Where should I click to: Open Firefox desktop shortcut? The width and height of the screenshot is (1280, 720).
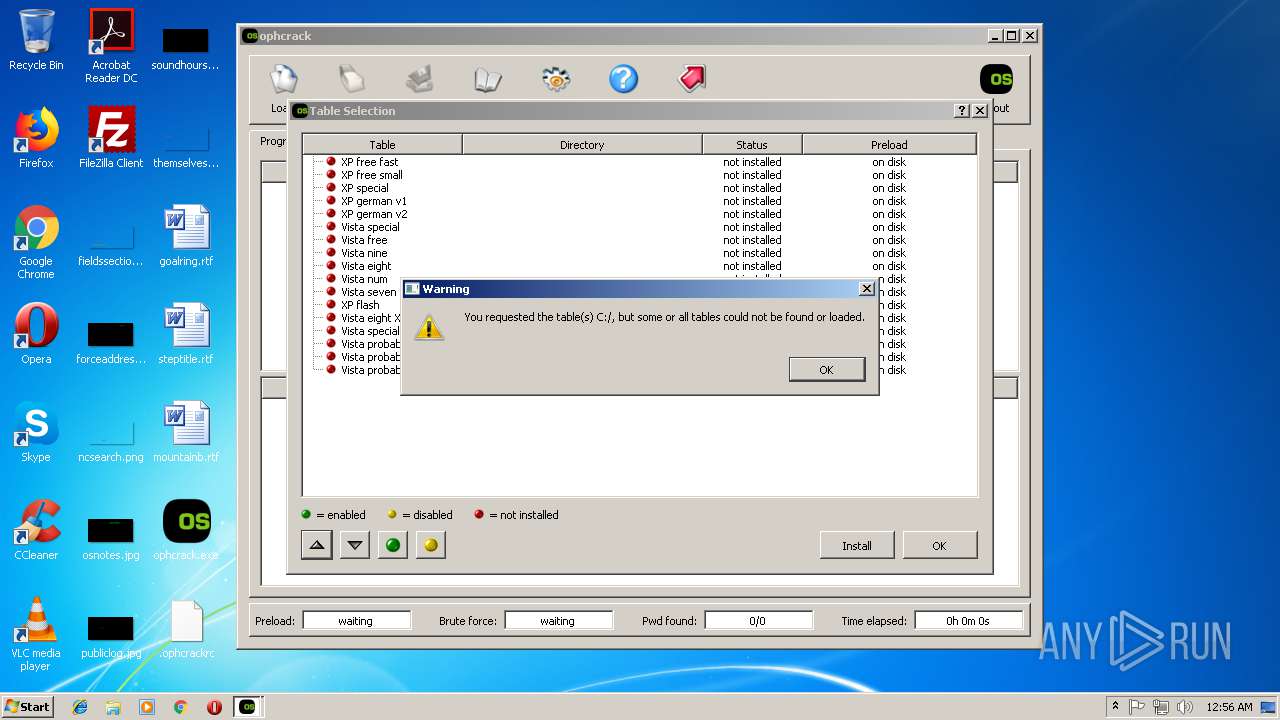36,138
